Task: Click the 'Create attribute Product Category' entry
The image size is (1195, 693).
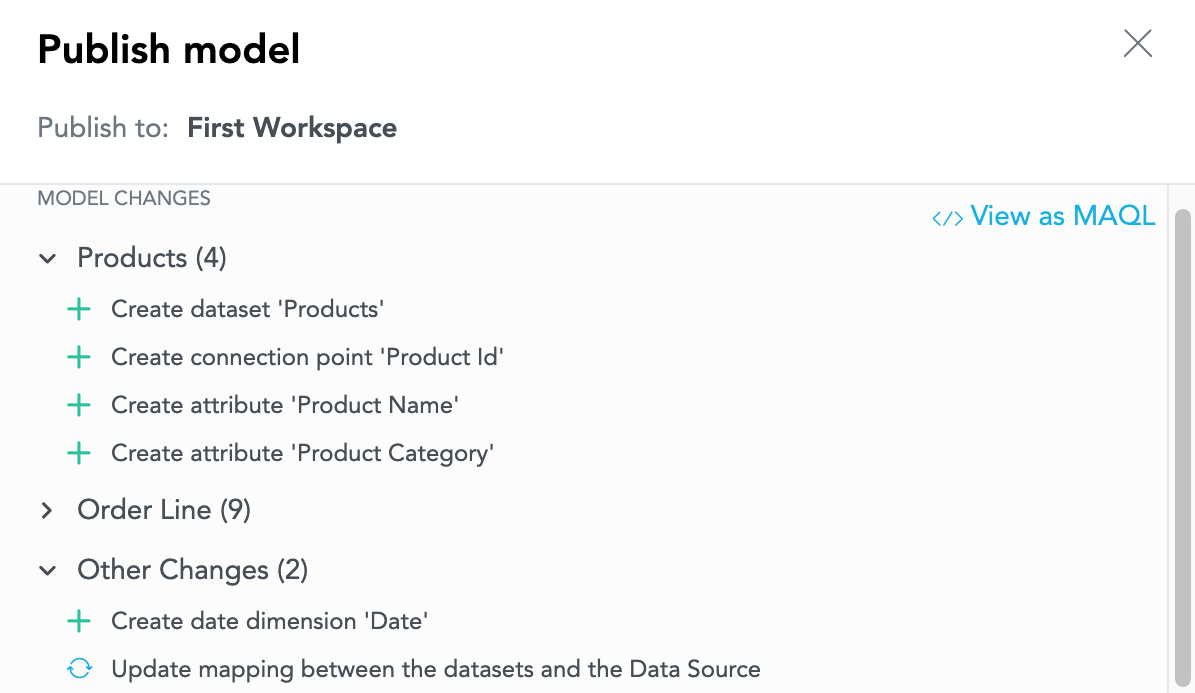Action: pos(303,453)
